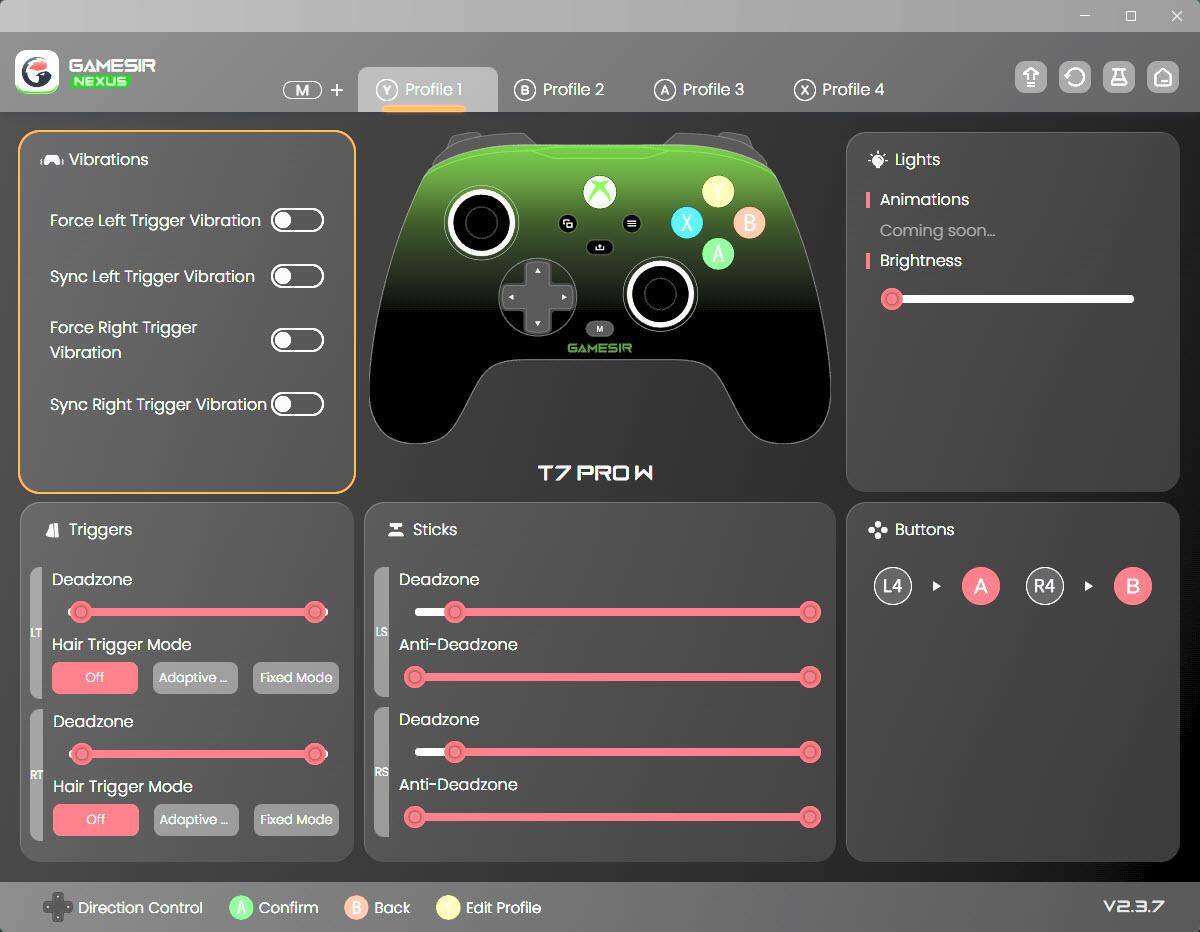1200x932 pixels.
Task: Toggle Force Left Trigger Vibration
Action: (x=298, y=221)
